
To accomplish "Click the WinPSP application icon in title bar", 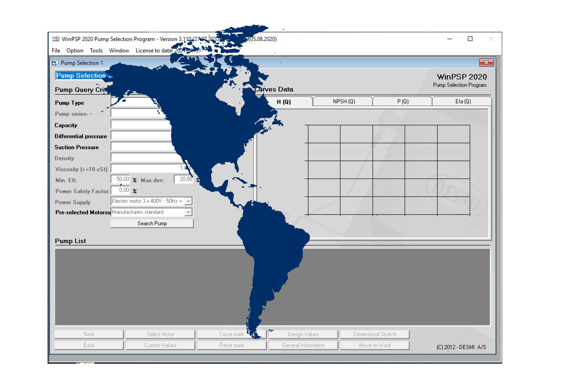I will coord(56,39).
